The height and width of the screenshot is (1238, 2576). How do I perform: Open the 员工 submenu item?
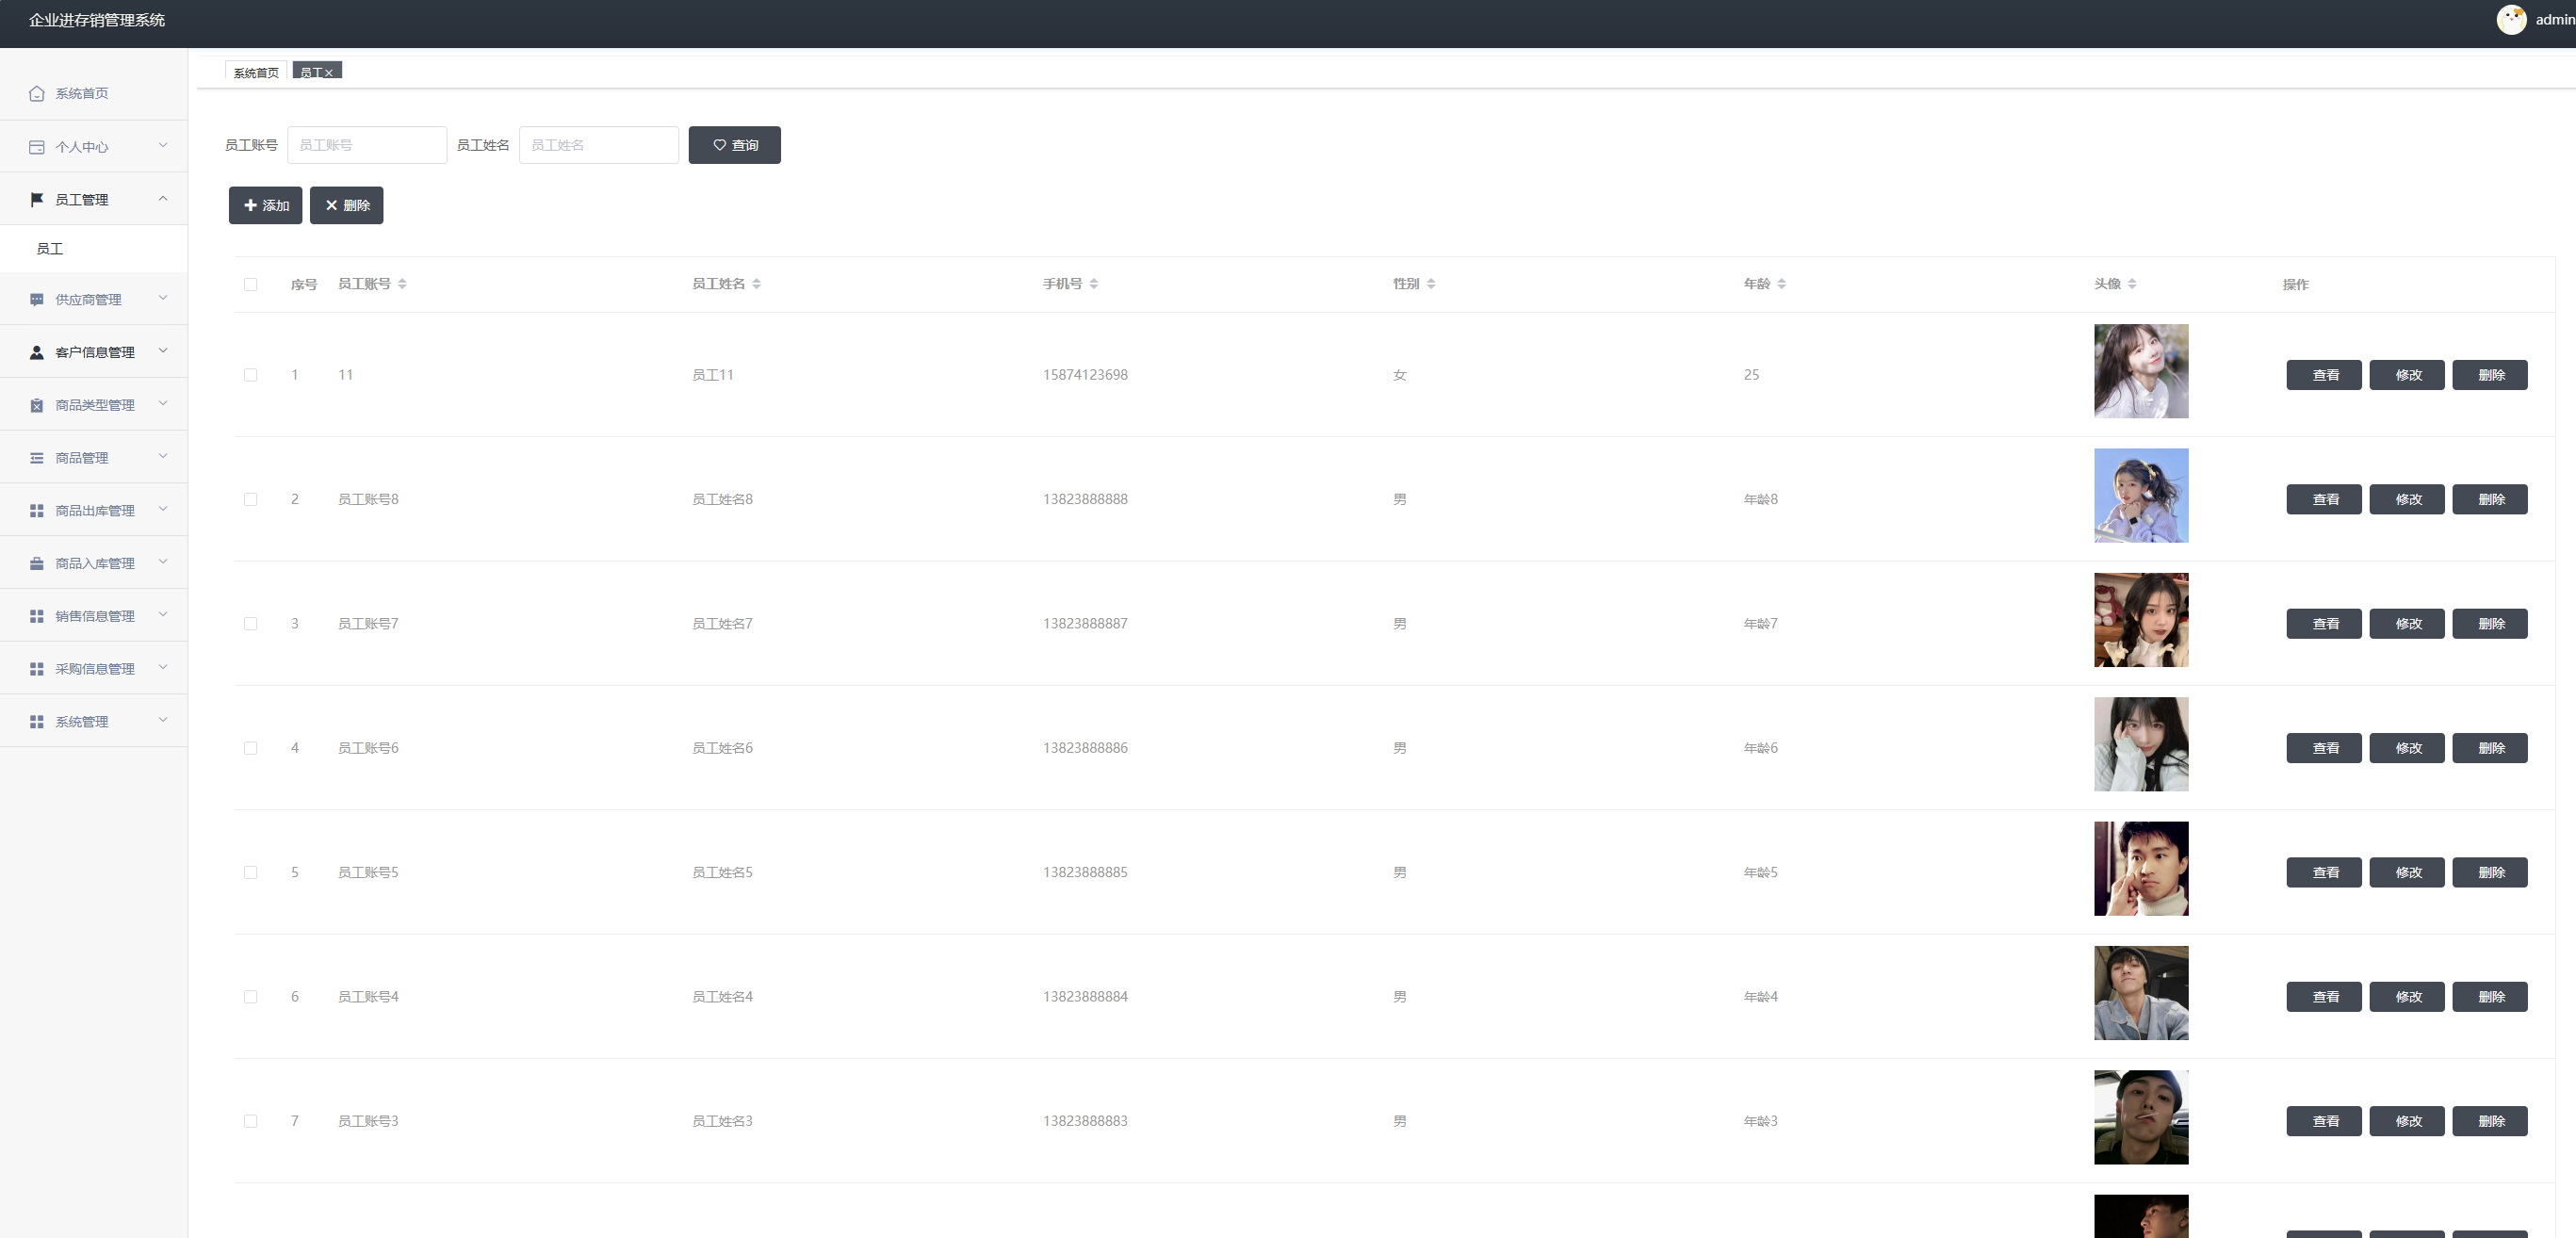pos(50,249)
